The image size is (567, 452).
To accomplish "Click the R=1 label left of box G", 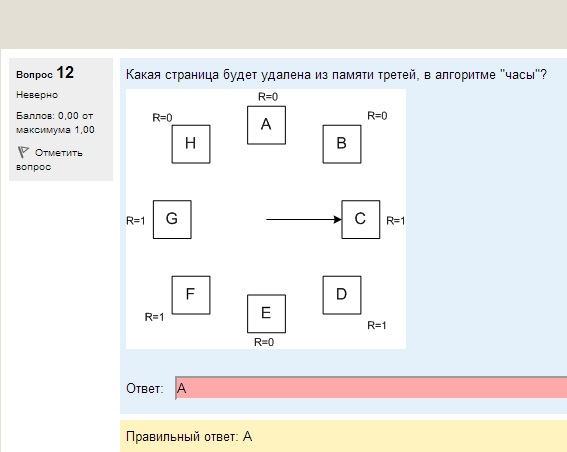I will [x=136, y=221].
